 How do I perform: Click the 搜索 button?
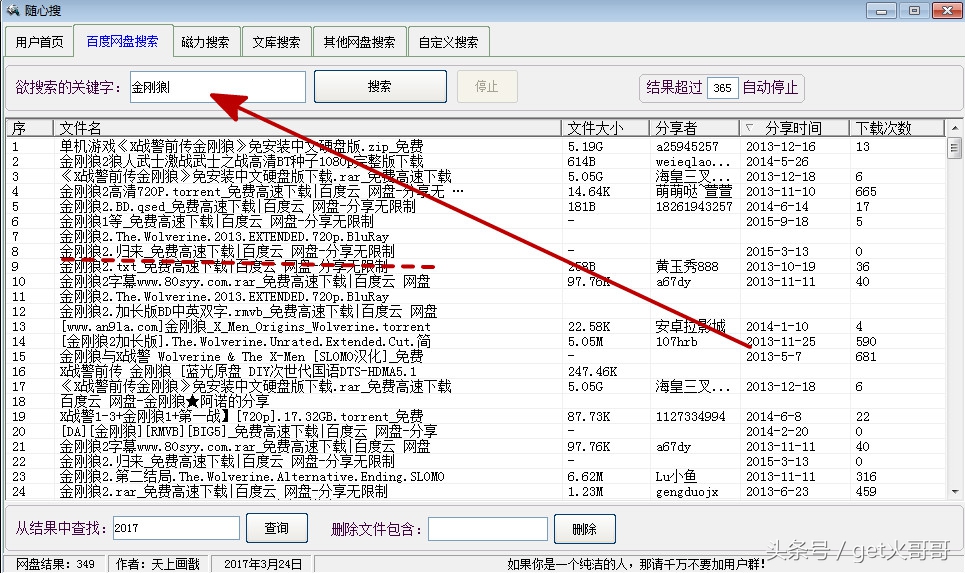[x=380, y=86]
